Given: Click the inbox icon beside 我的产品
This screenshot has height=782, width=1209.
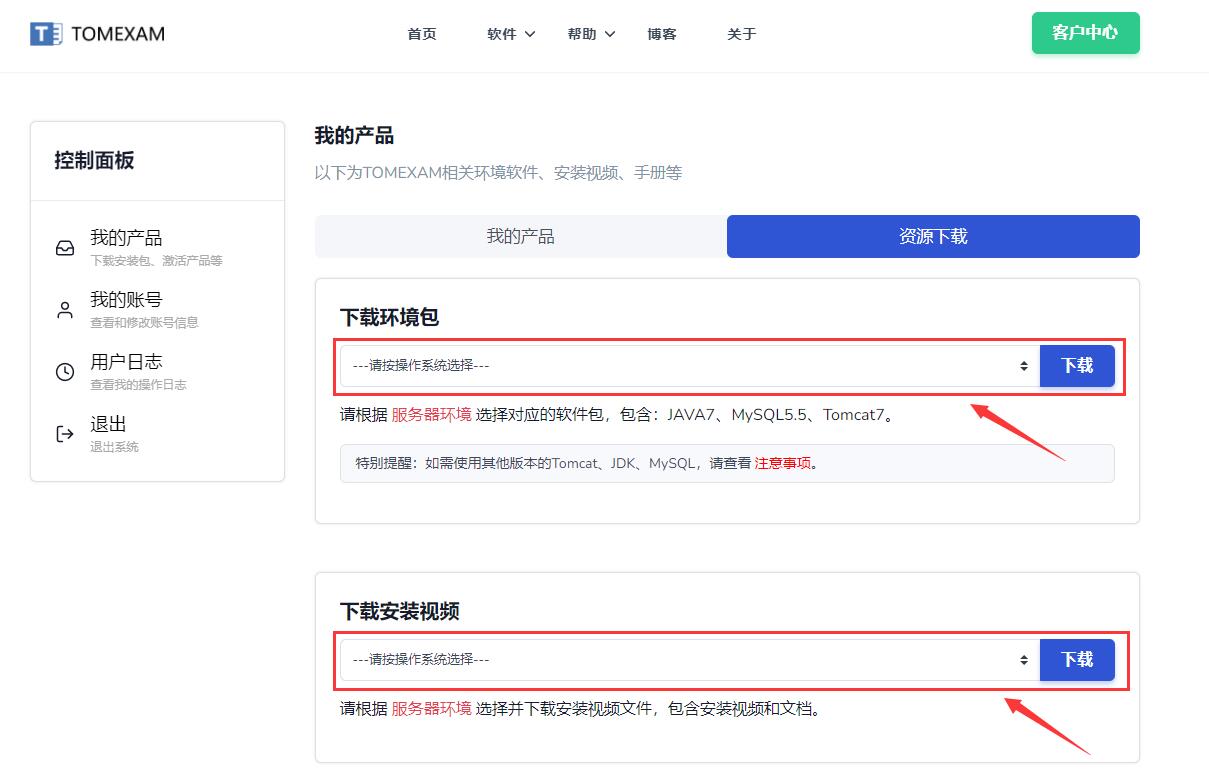Looking at the screenshot, I should [x=65, y=248].
